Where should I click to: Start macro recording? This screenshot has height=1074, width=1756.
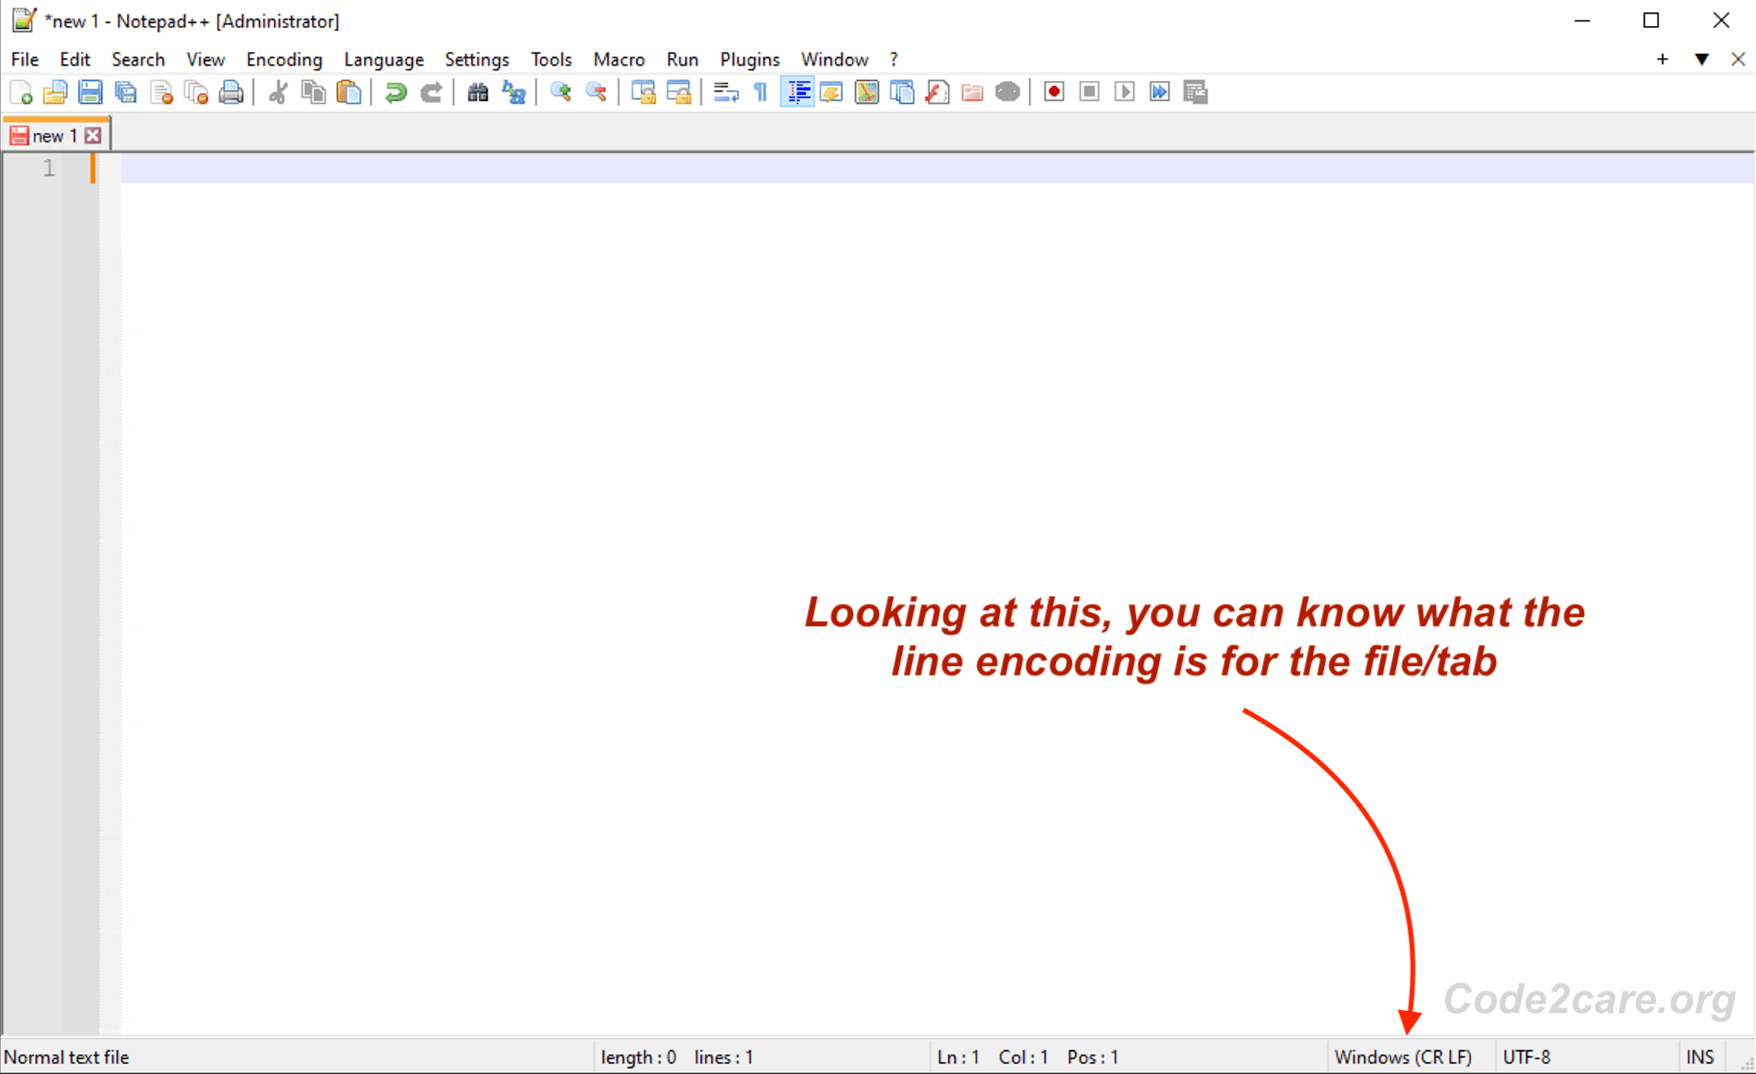[x=1053, y=91]
